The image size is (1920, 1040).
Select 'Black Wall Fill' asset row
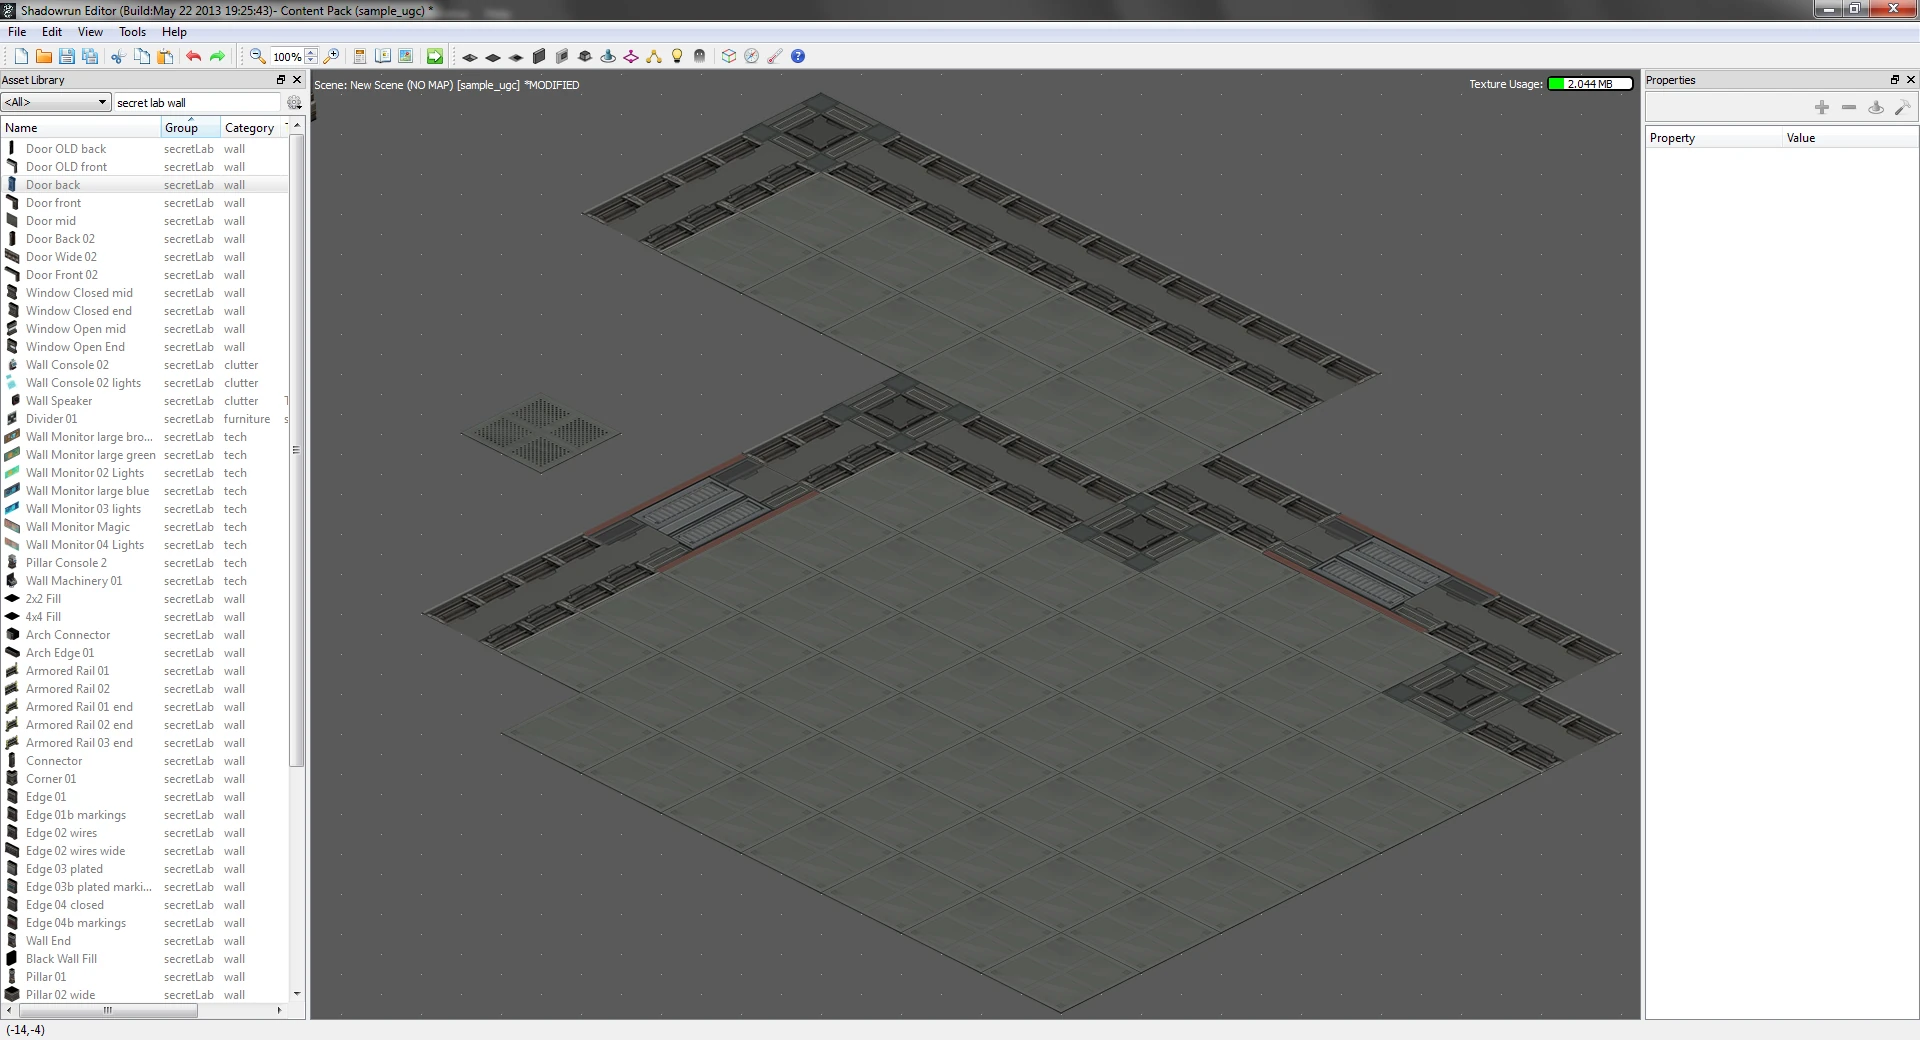tap(145, 959)
